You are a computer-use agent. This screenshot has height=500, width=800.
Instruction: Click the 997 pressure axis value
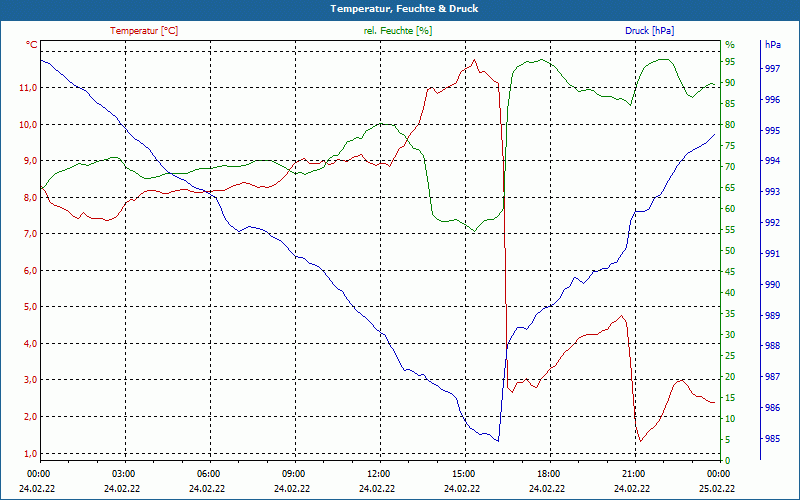[x=772, y=68]
